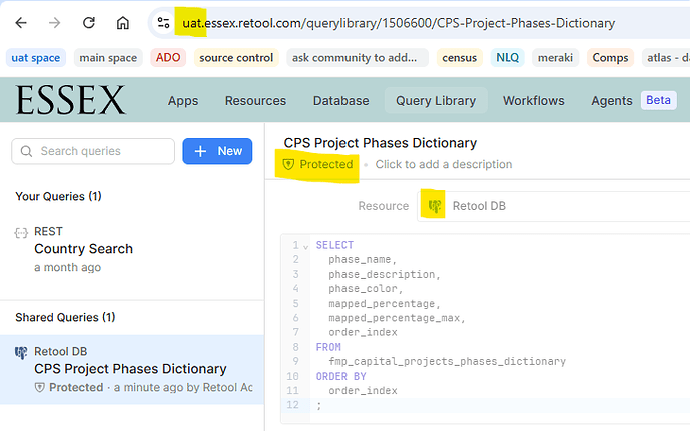Image resolution: width=690 pixels, height=431 pixels.
Task: Select the Country Search REST query
Action: pos(83,249)
